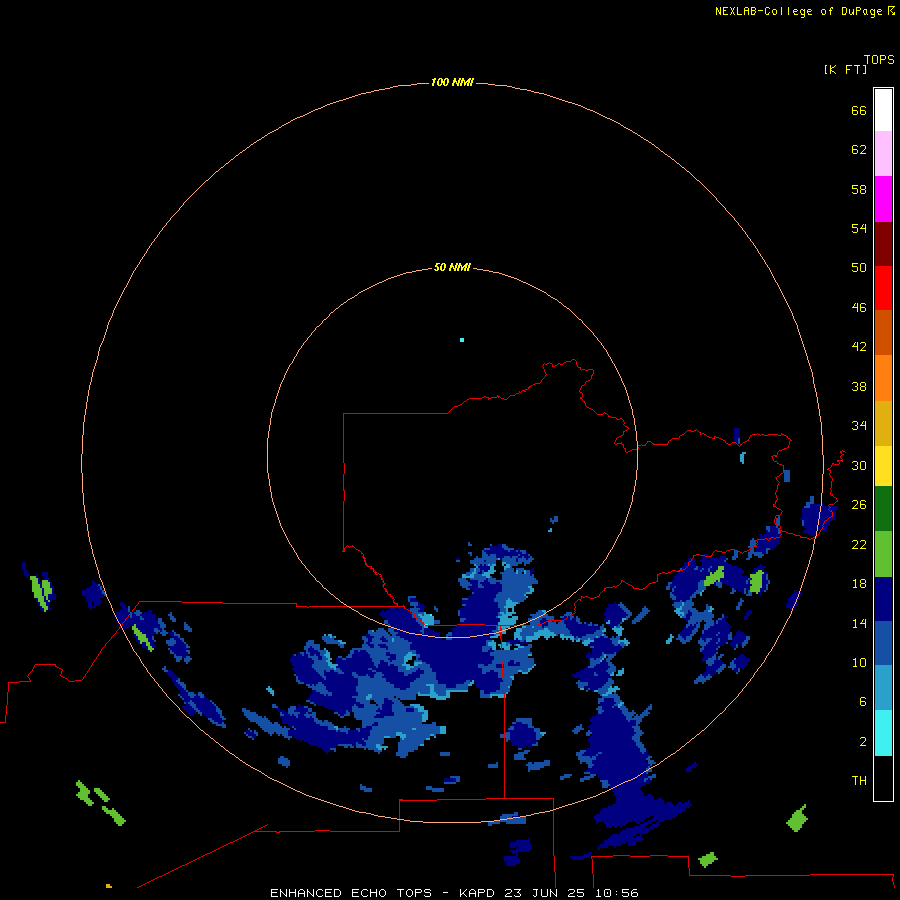Click the bright red legend swatch near 50

(x=883, y=288)
